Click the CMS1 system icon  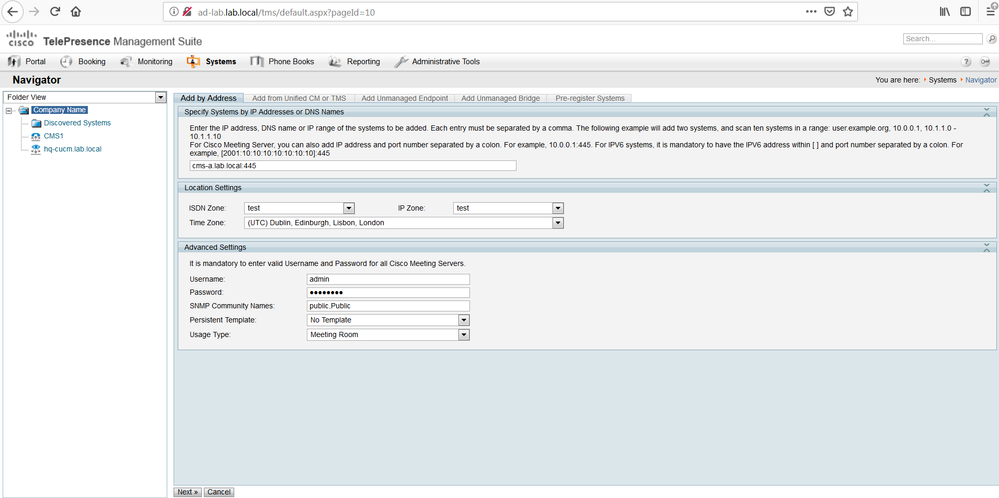(36, 136)
